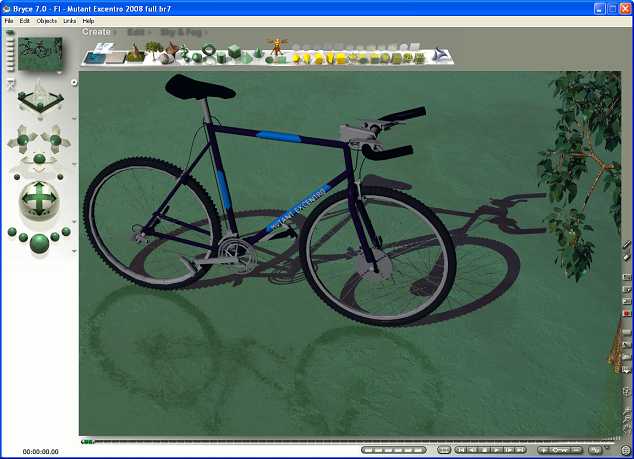Jump to last frame in animation controls

tap(520, 450)
